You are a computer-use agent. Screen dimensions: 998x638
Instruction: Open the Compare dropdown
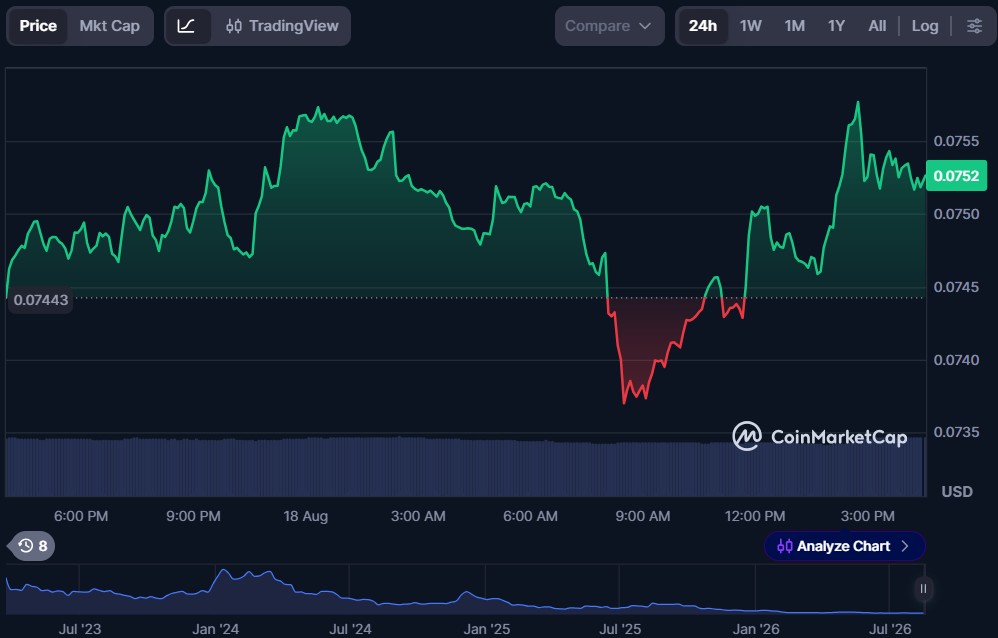click(x=609, y=26)
